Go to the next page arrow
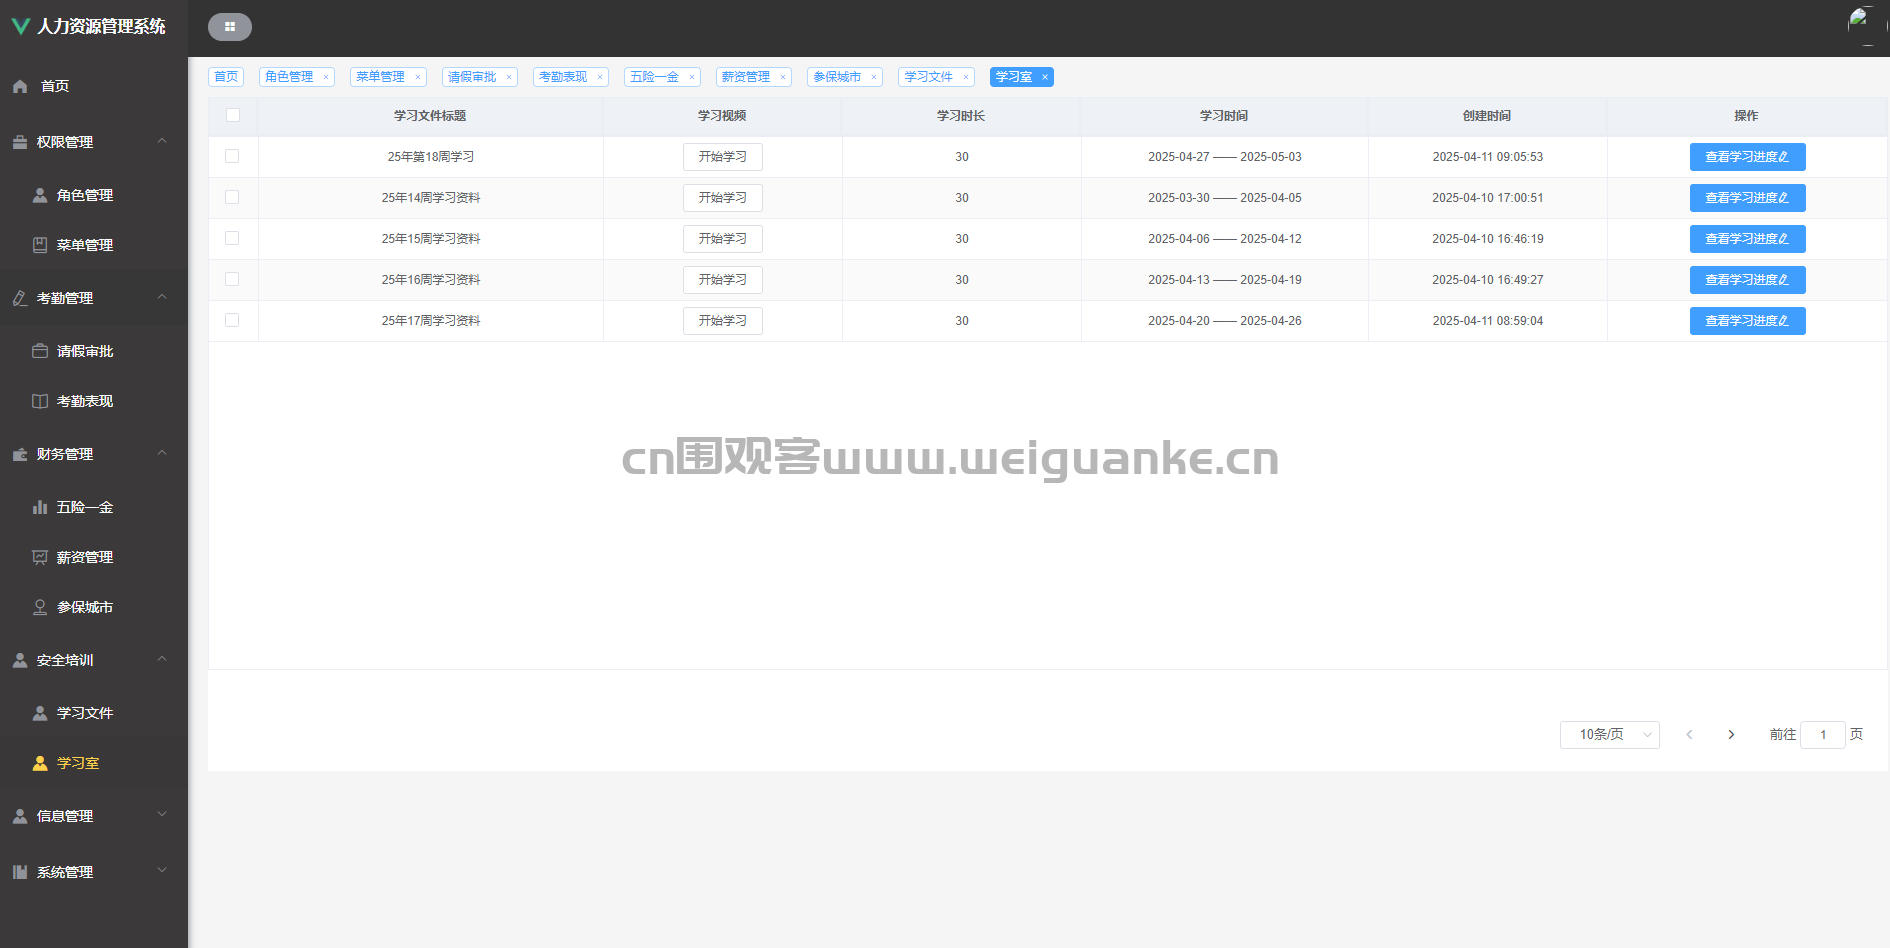1890x948 pixels. click(1731, 735)
